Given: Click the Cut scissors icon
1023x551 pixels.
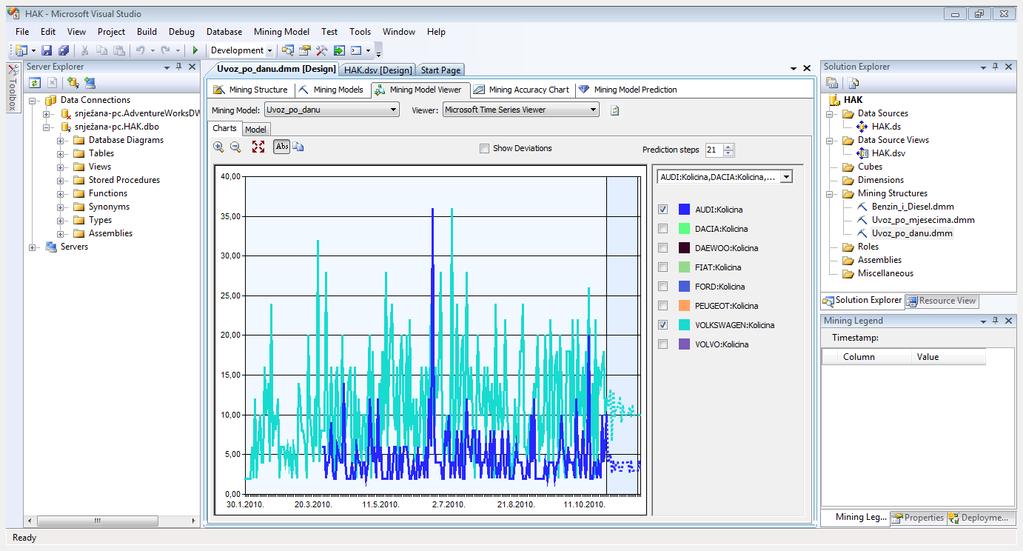Looking at the screenshot, I should point(85,50).
